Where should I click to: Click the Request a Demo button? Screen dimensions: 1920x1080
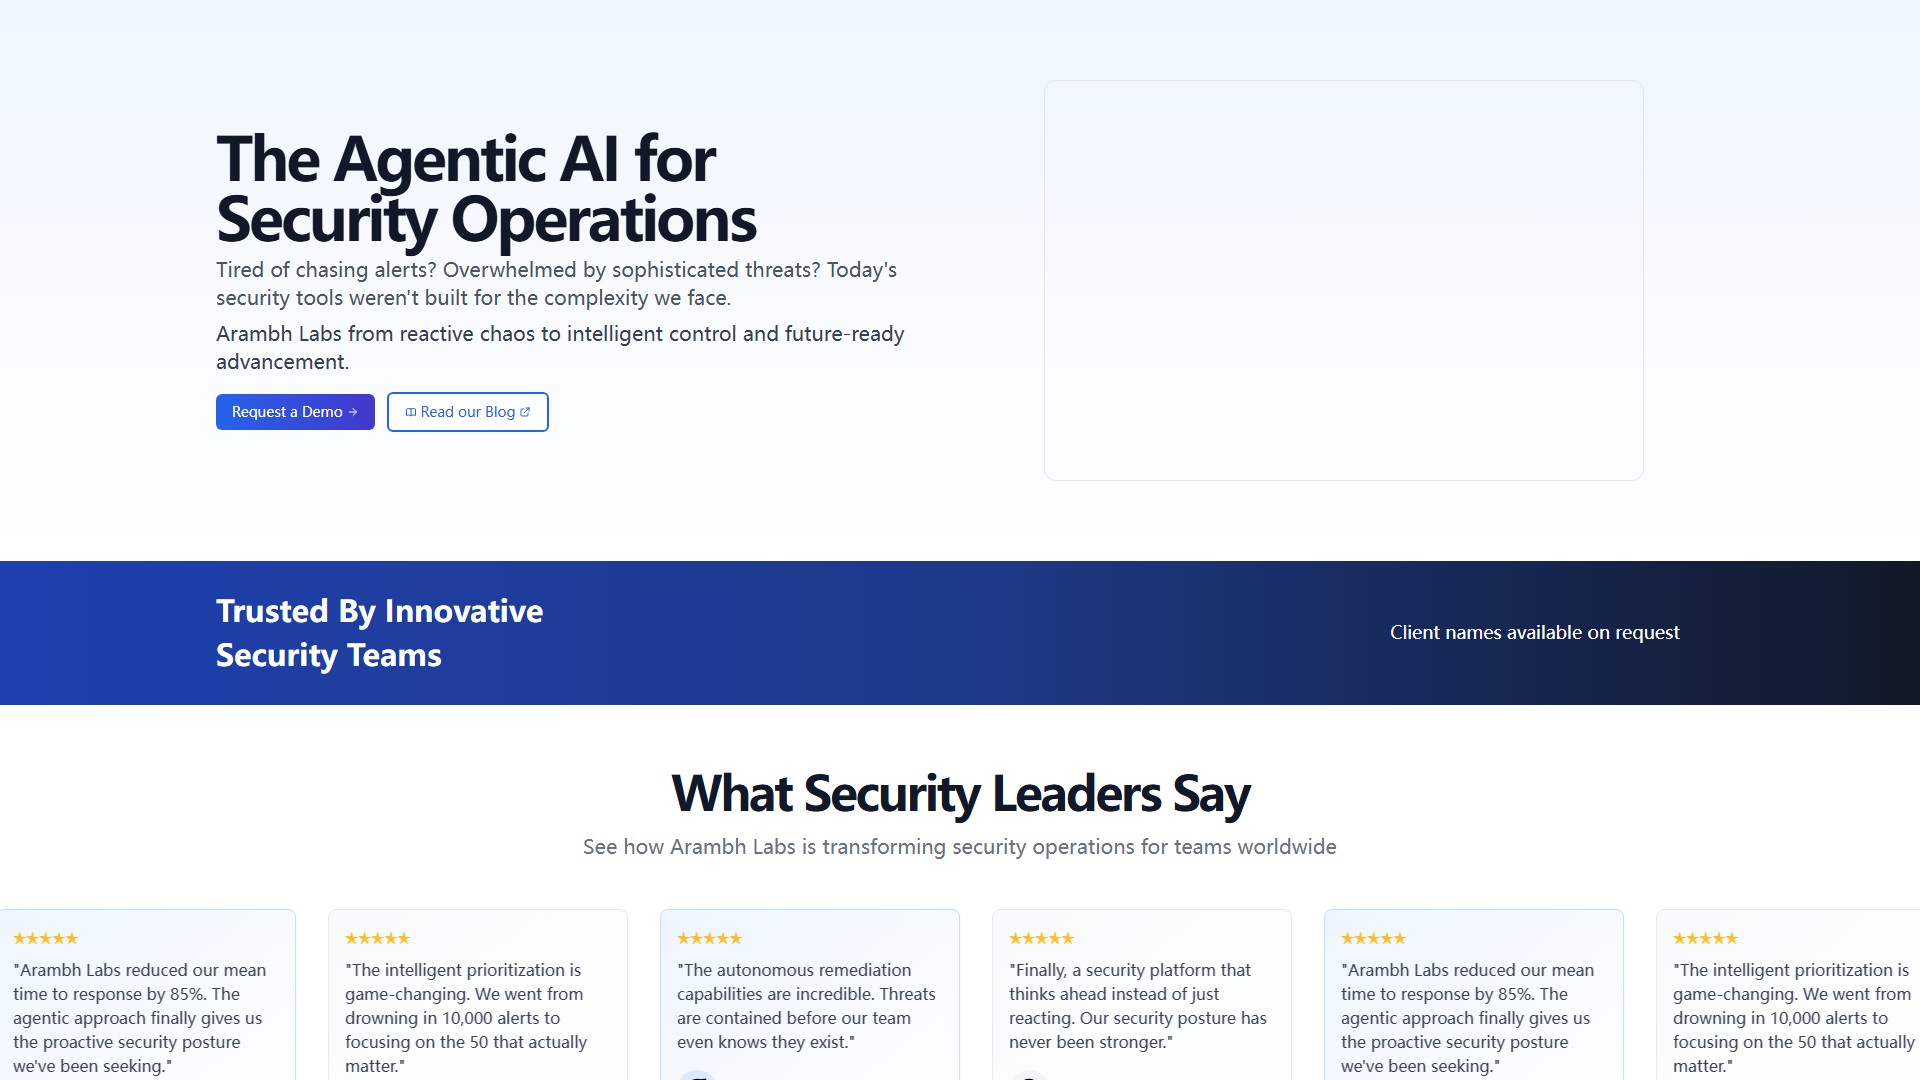point(286,412)
